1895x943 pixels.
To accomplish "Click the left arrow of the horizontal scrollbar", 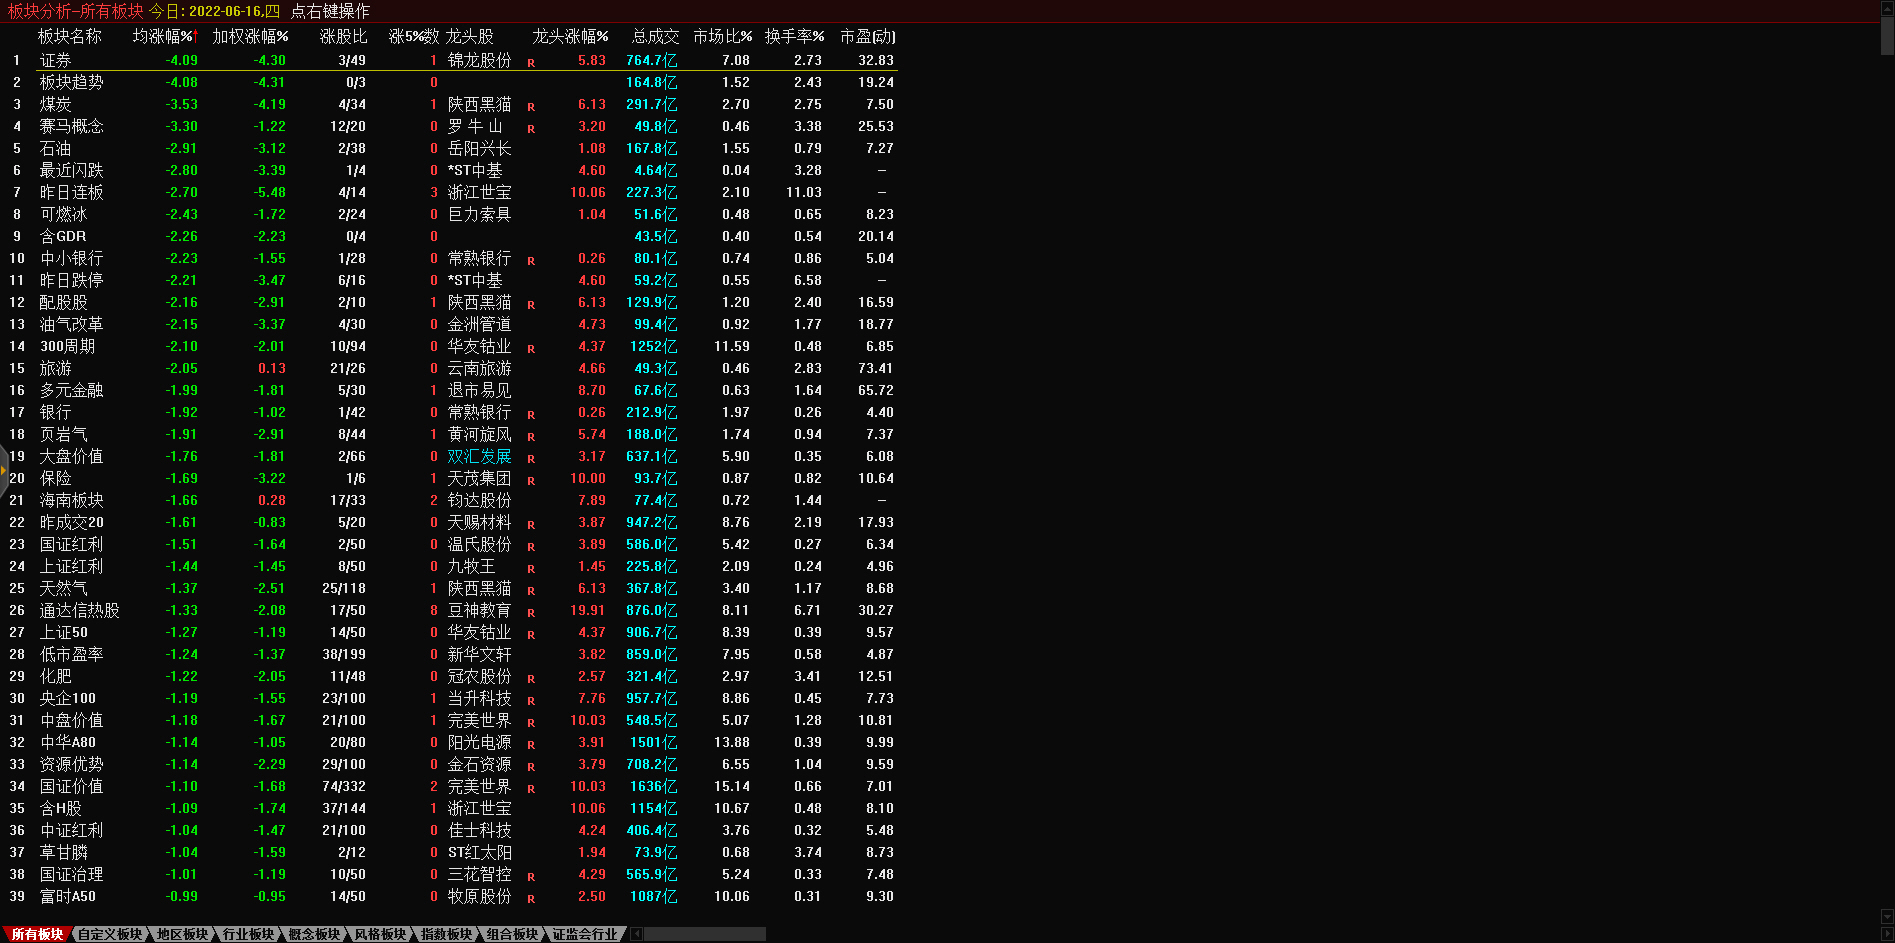I will (636, 934).
